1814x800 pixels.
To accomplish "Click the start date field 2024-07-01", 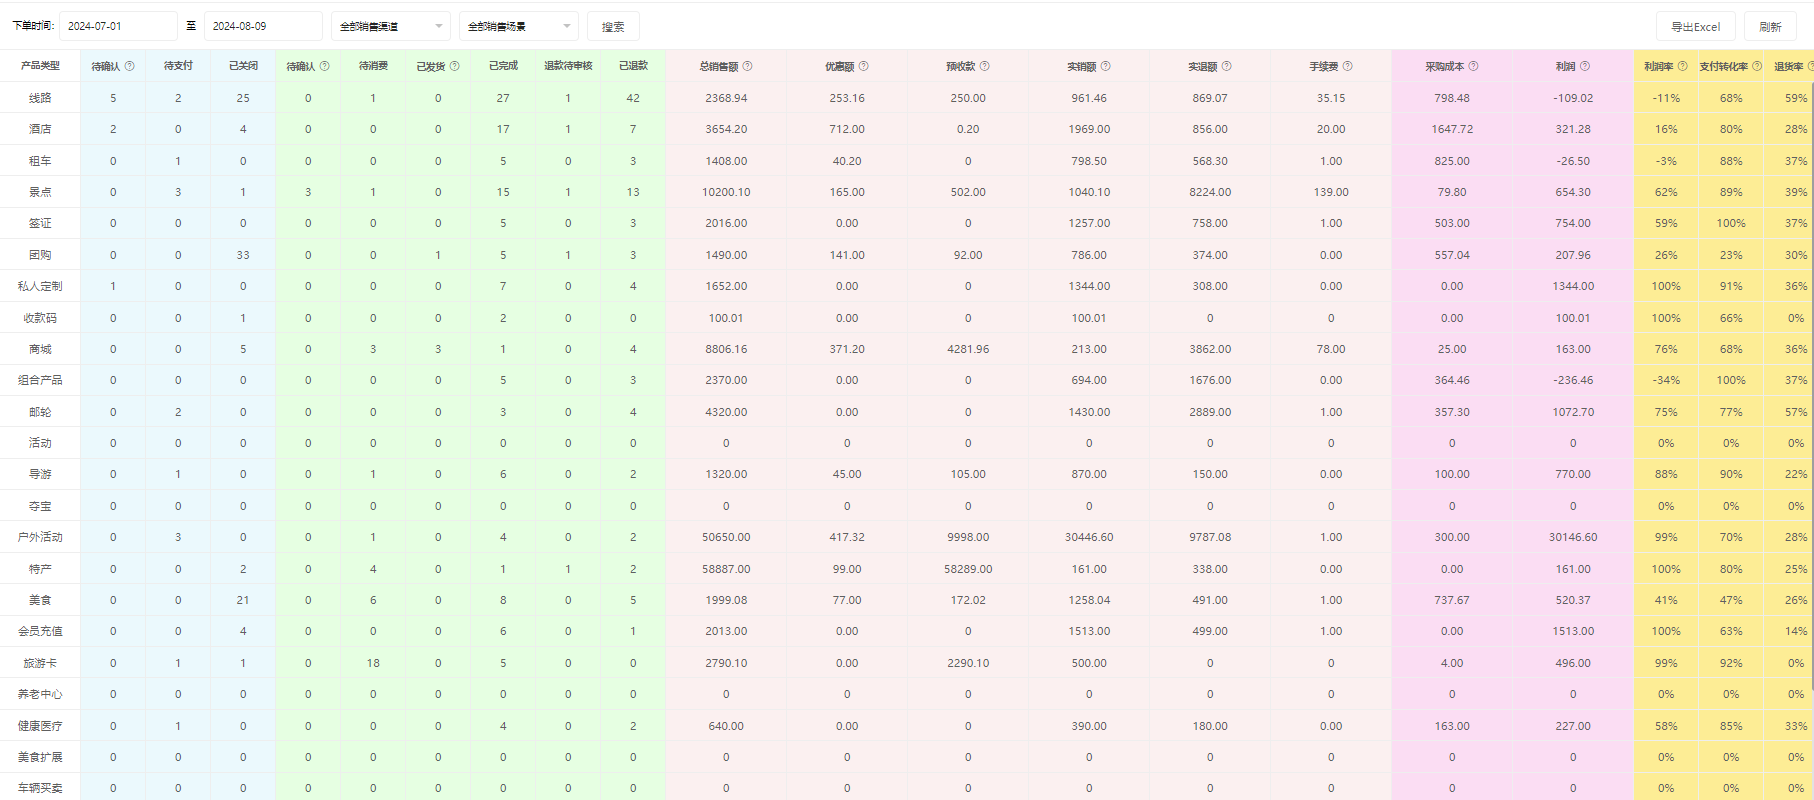I will (x=118, y=26).
